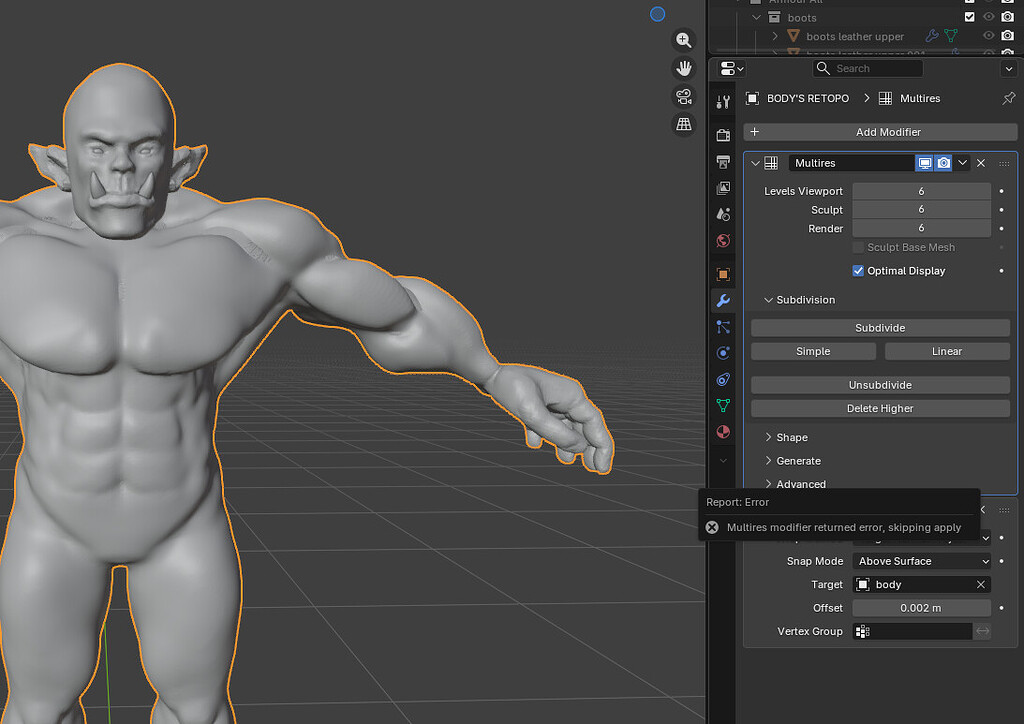1024x724 pixels.
Task: Open the Object Constraints properties tab
Action: coord(723,379)
